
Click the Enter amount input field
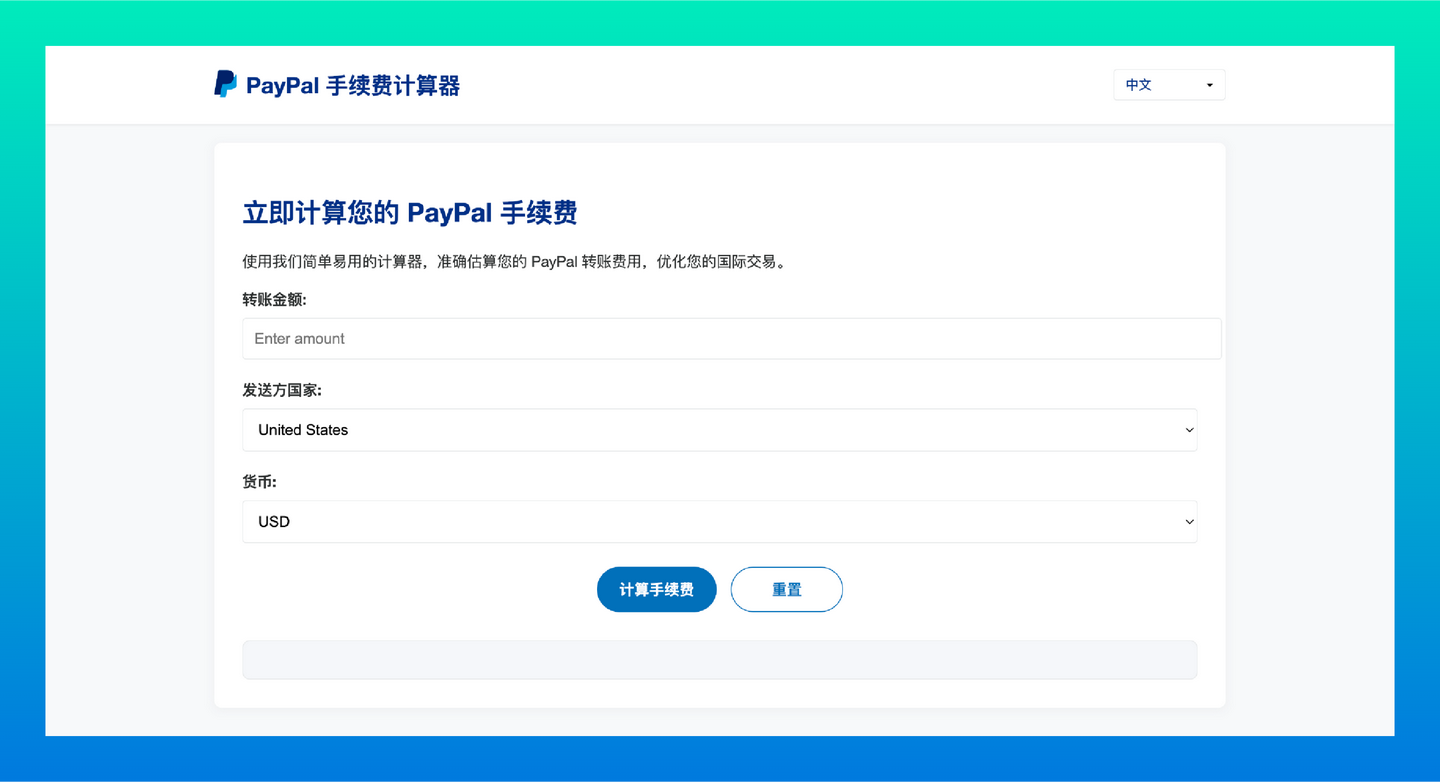(x=731, y=338)
